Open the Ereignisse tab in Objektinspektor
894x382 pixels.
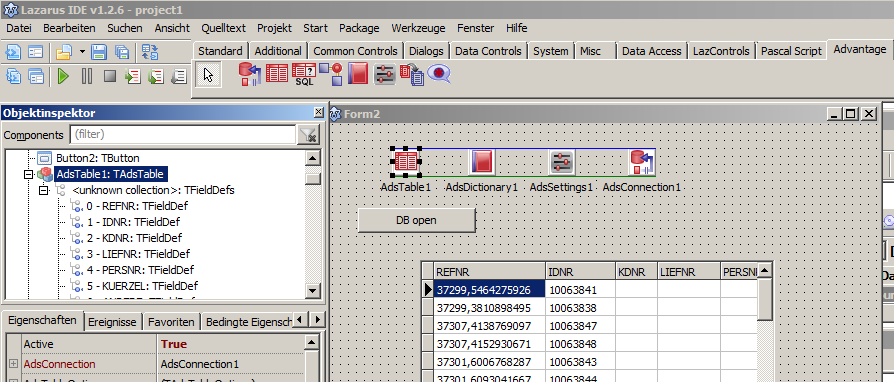112,322
